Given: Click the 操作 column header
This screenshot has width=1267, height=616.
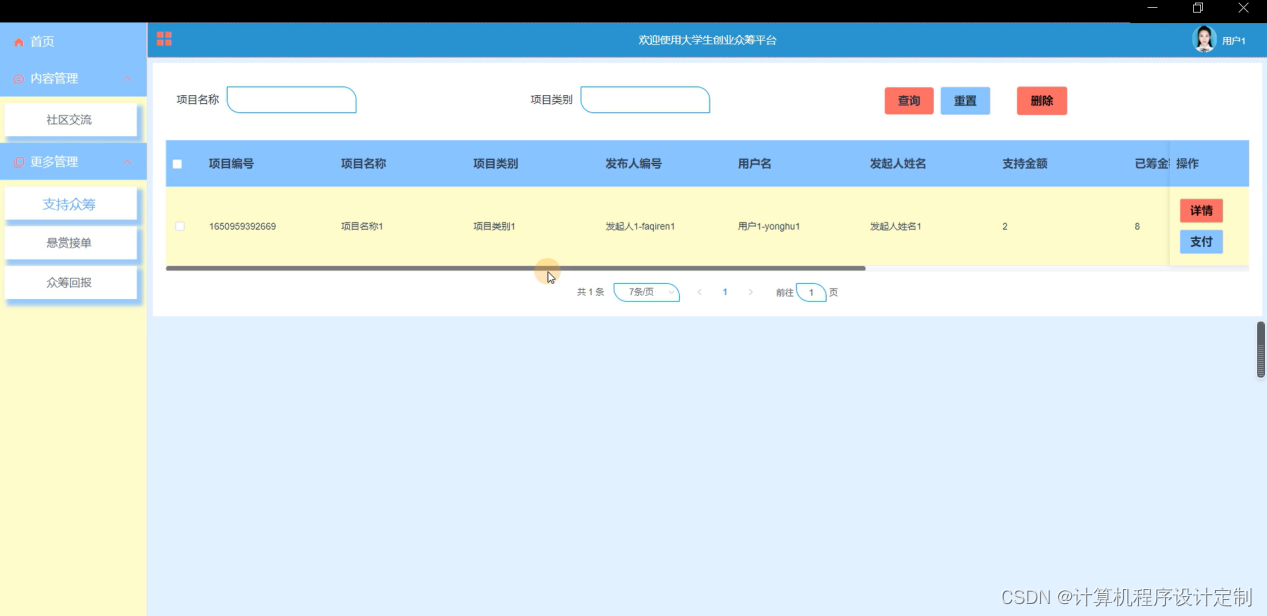Looking at the screenshot, I should coord(1187,164).
